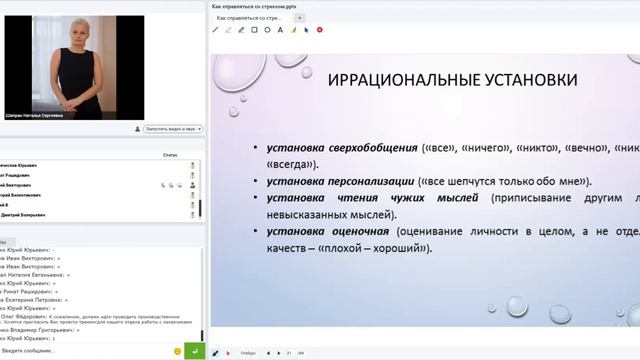Click the 'Слайды' slides button

(x=248, y=353)
